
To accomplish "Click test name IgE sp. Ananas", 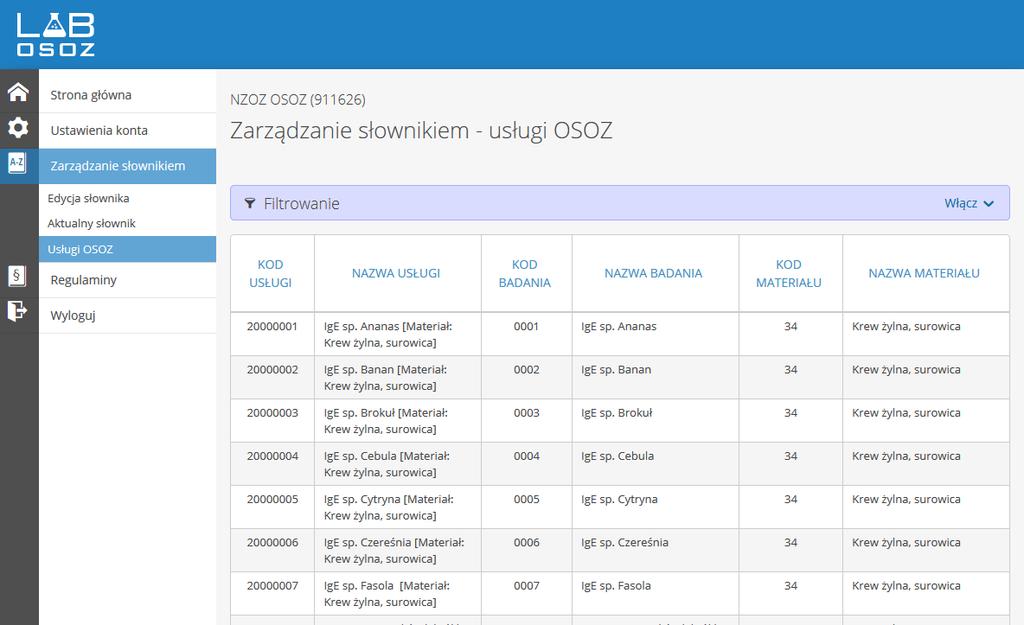I will [618, 327].
